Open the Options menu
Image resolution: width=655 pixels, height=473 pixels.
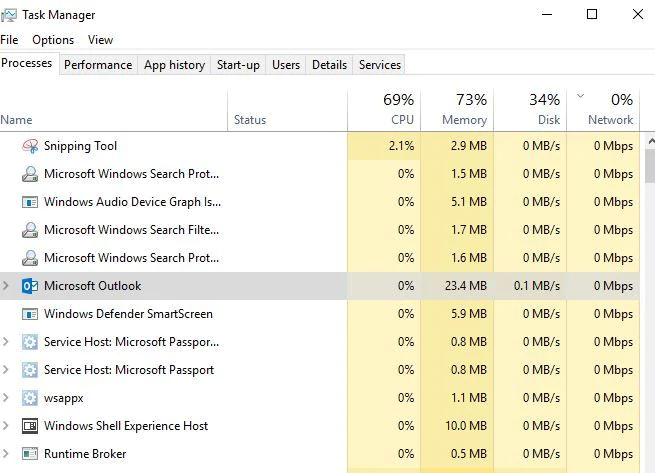[x=53, y=40]
